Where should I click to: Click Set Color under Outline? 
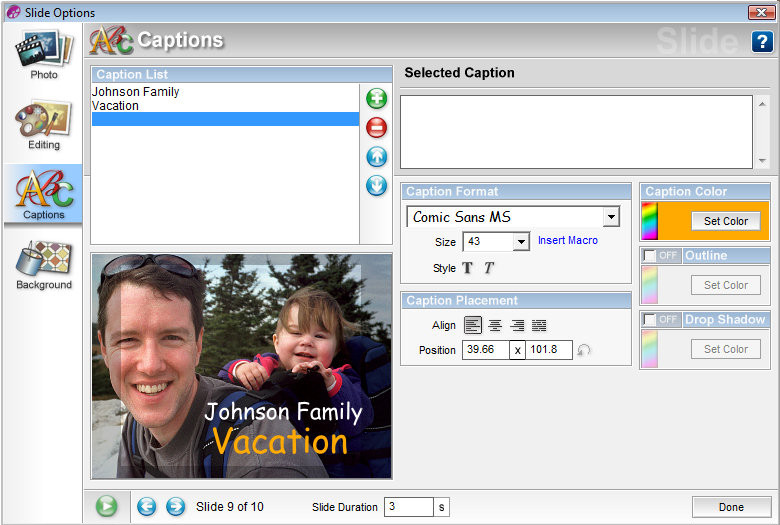[x=726, y=285]
